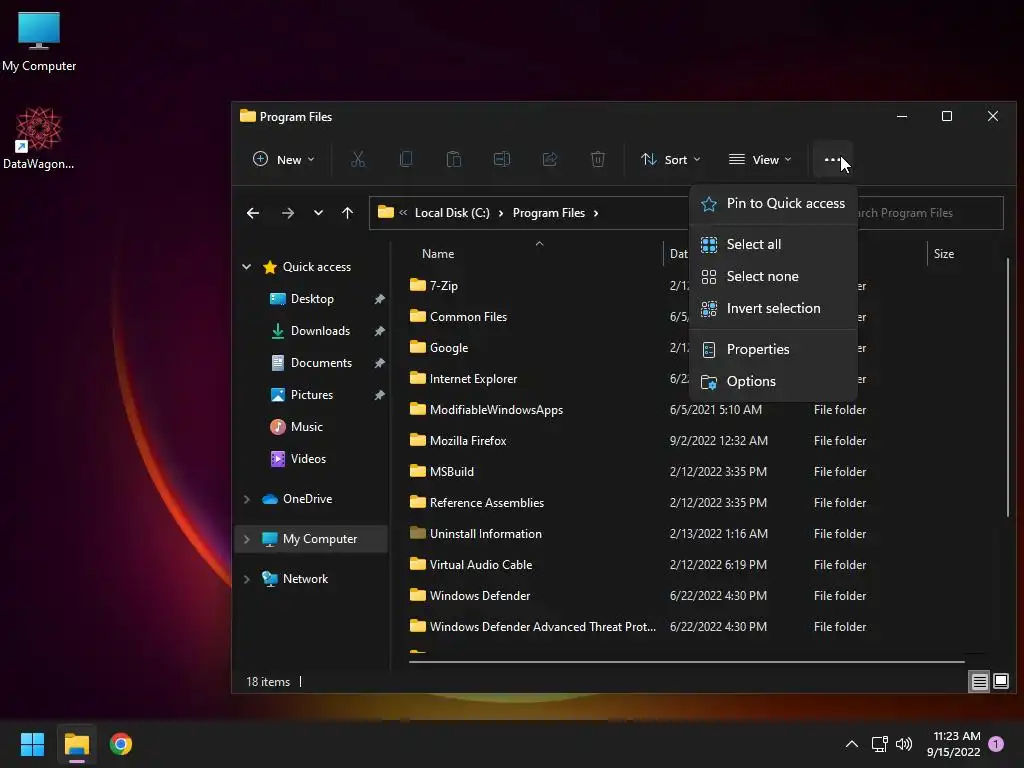The image size is (1024, 768).
Task: Go back with the left arrow
Action: [x=253, y=213]
